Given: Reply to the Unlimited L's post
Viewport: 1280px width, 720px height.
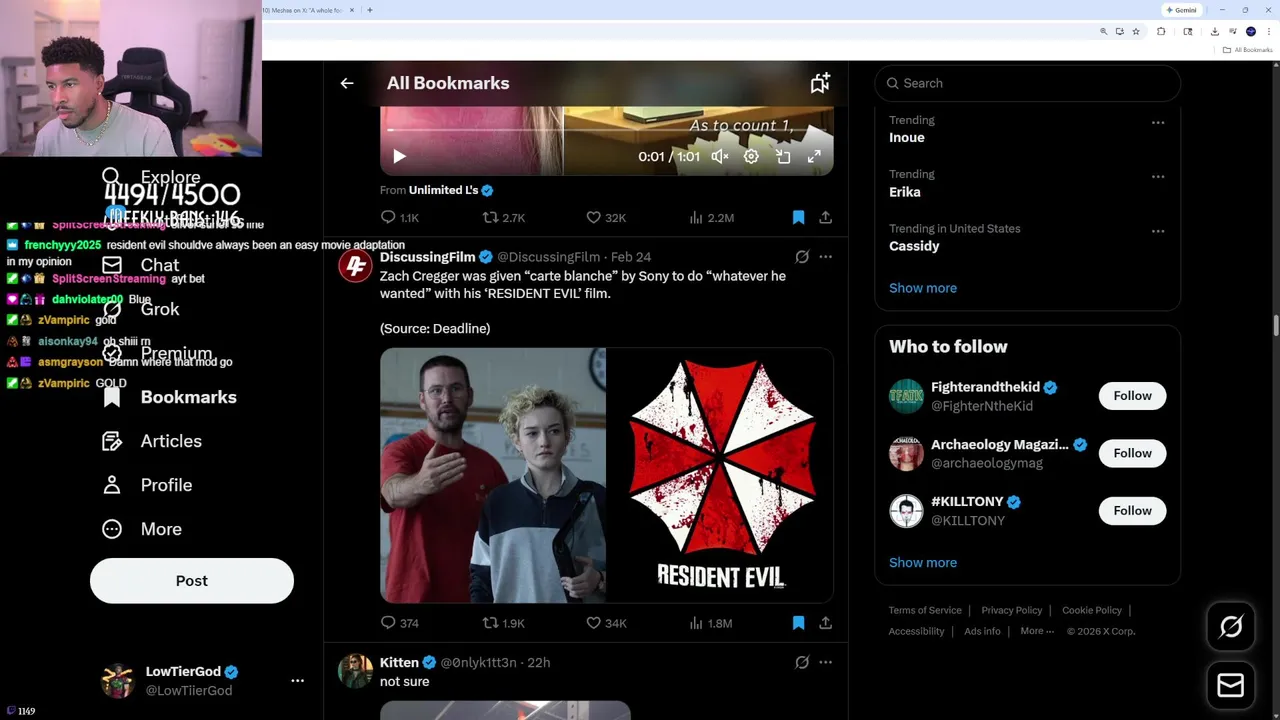Looking at the screenshot, I should pyautogui.click(x=399, y=217).
